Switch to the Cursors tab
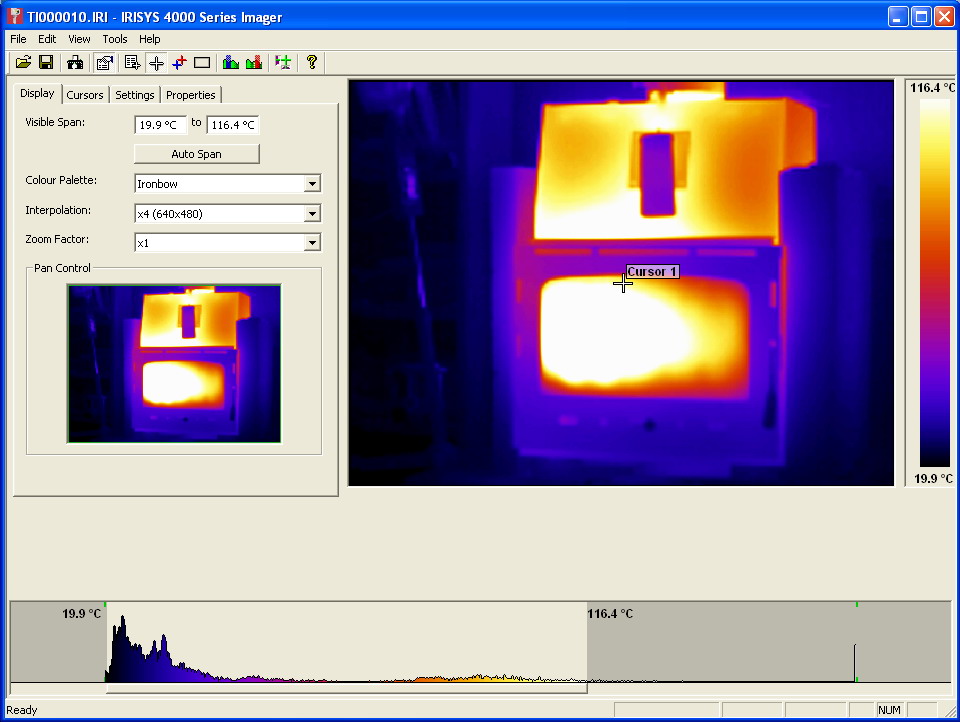Image resolution: width=960 pixels, height=722 pixels. [85, 95]
